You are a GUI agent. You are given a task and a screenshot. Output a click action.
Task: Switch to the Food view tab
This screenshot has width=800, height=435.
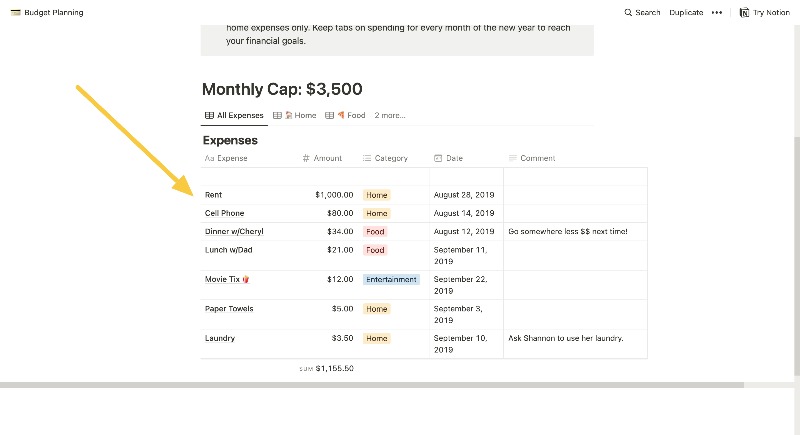click(345, 115)
